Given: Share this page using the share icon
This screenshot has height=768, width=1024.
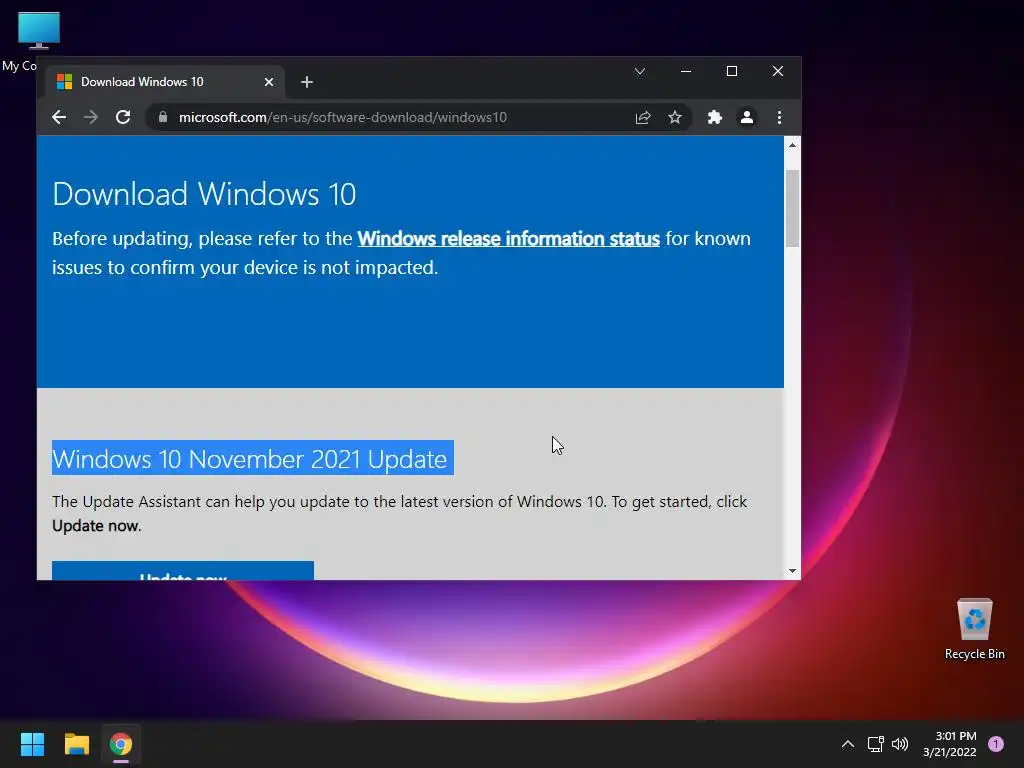Looking at the screenshot, I should (x=643, y=118).
